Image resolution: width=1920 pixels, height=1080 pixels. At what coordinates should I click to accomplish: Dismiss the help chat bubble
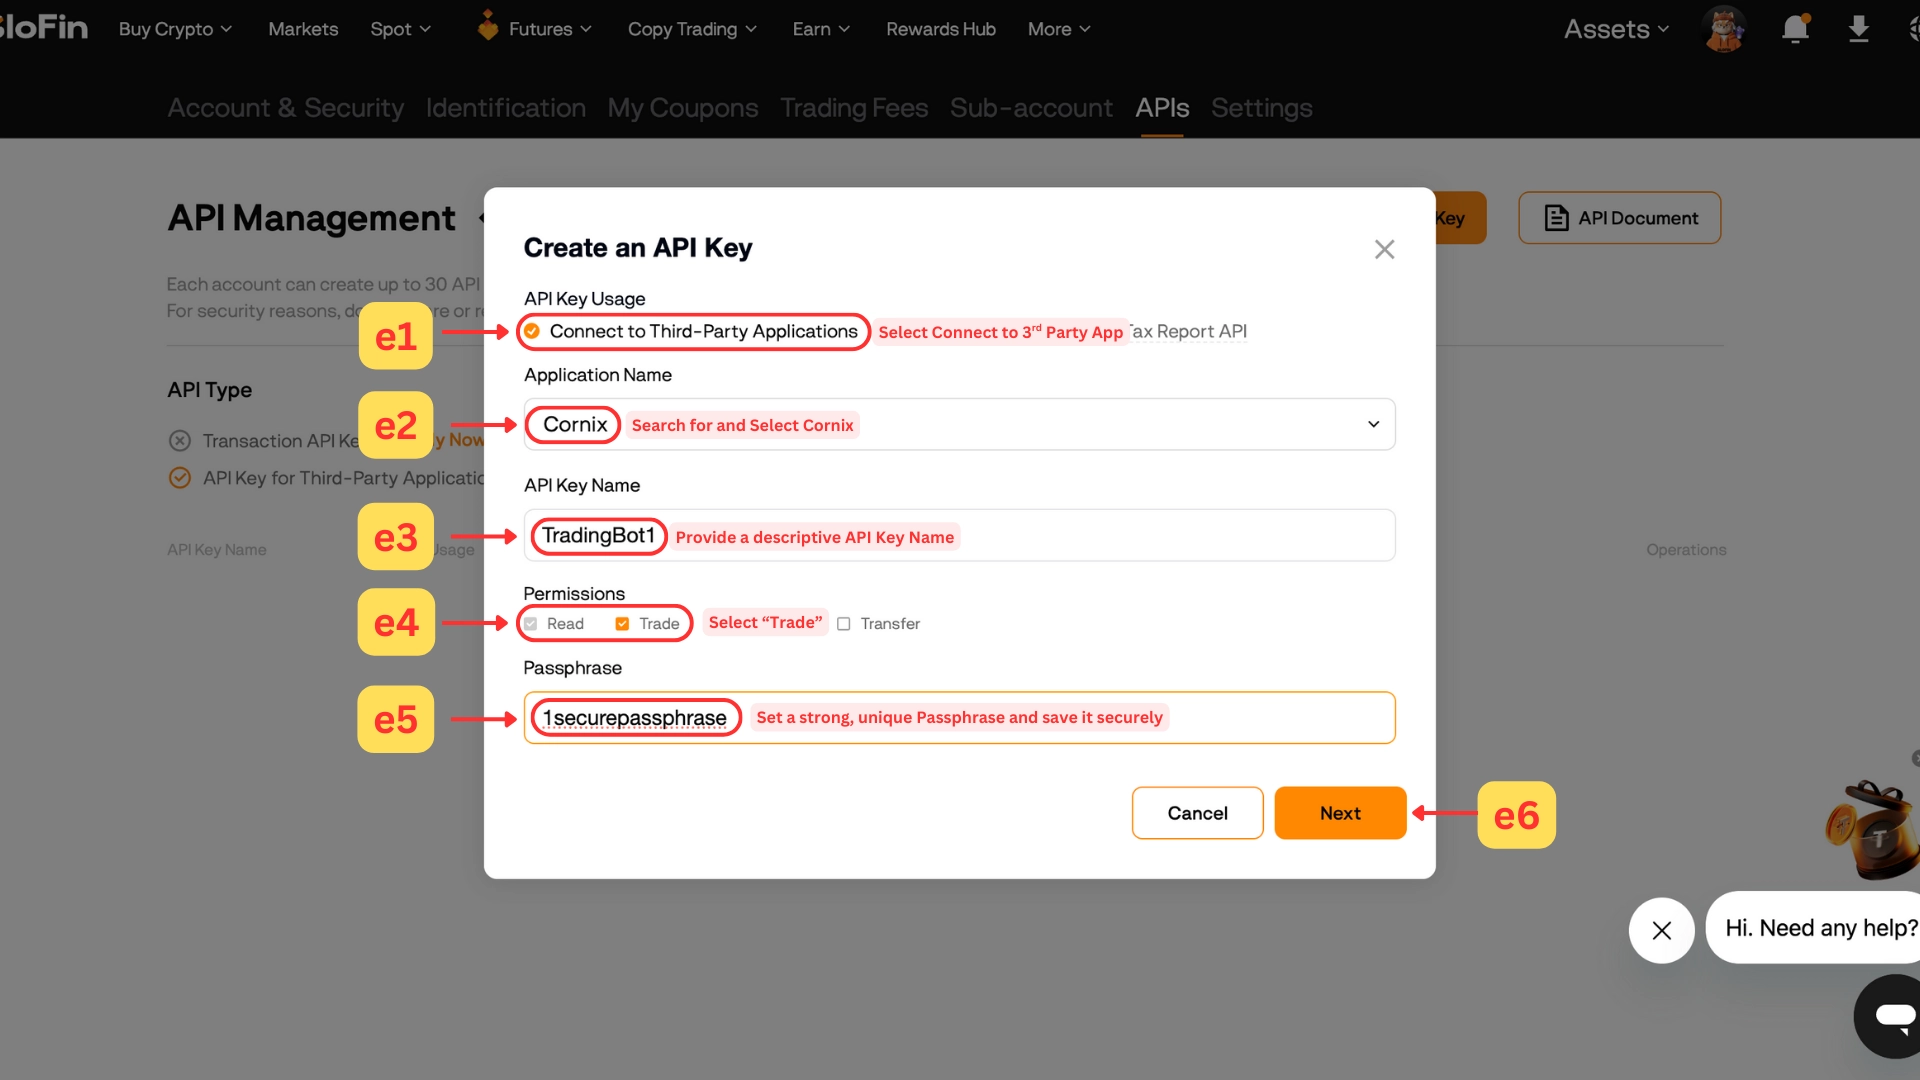pyautogui.click(x=1661, y=930)
